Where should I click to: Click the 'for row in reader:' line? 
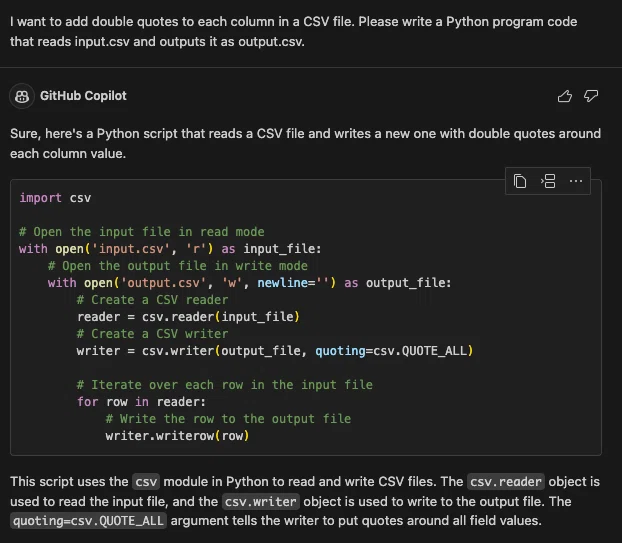tap(141, 402)
